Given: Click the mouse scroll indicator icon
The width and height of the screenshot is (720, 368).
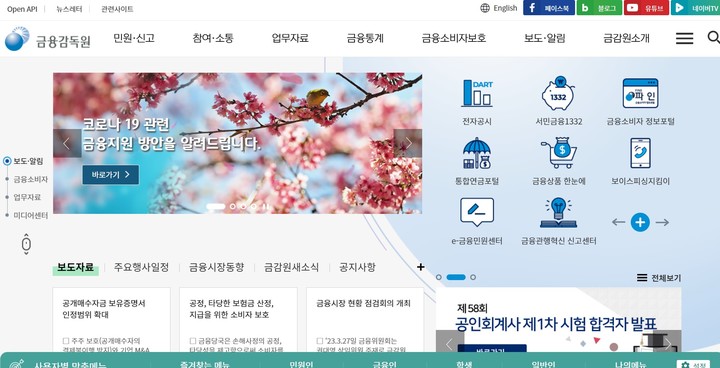Looking at the screenshot, I should pyautogui.click(x=26, y=244).
